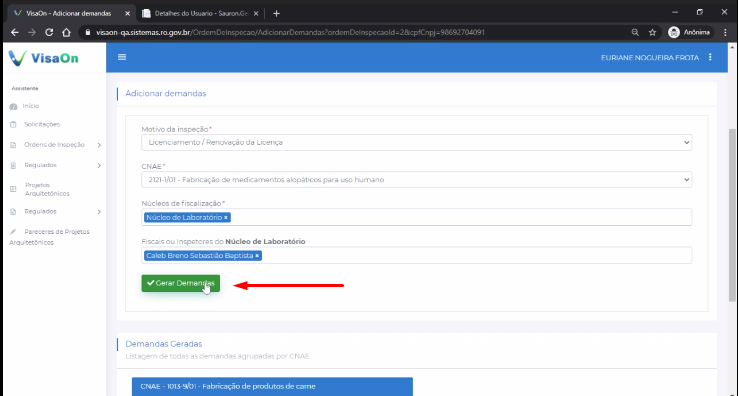View site lock info icon in address bar
Viewport: 738px width, 396px height.
pos(88,32)
